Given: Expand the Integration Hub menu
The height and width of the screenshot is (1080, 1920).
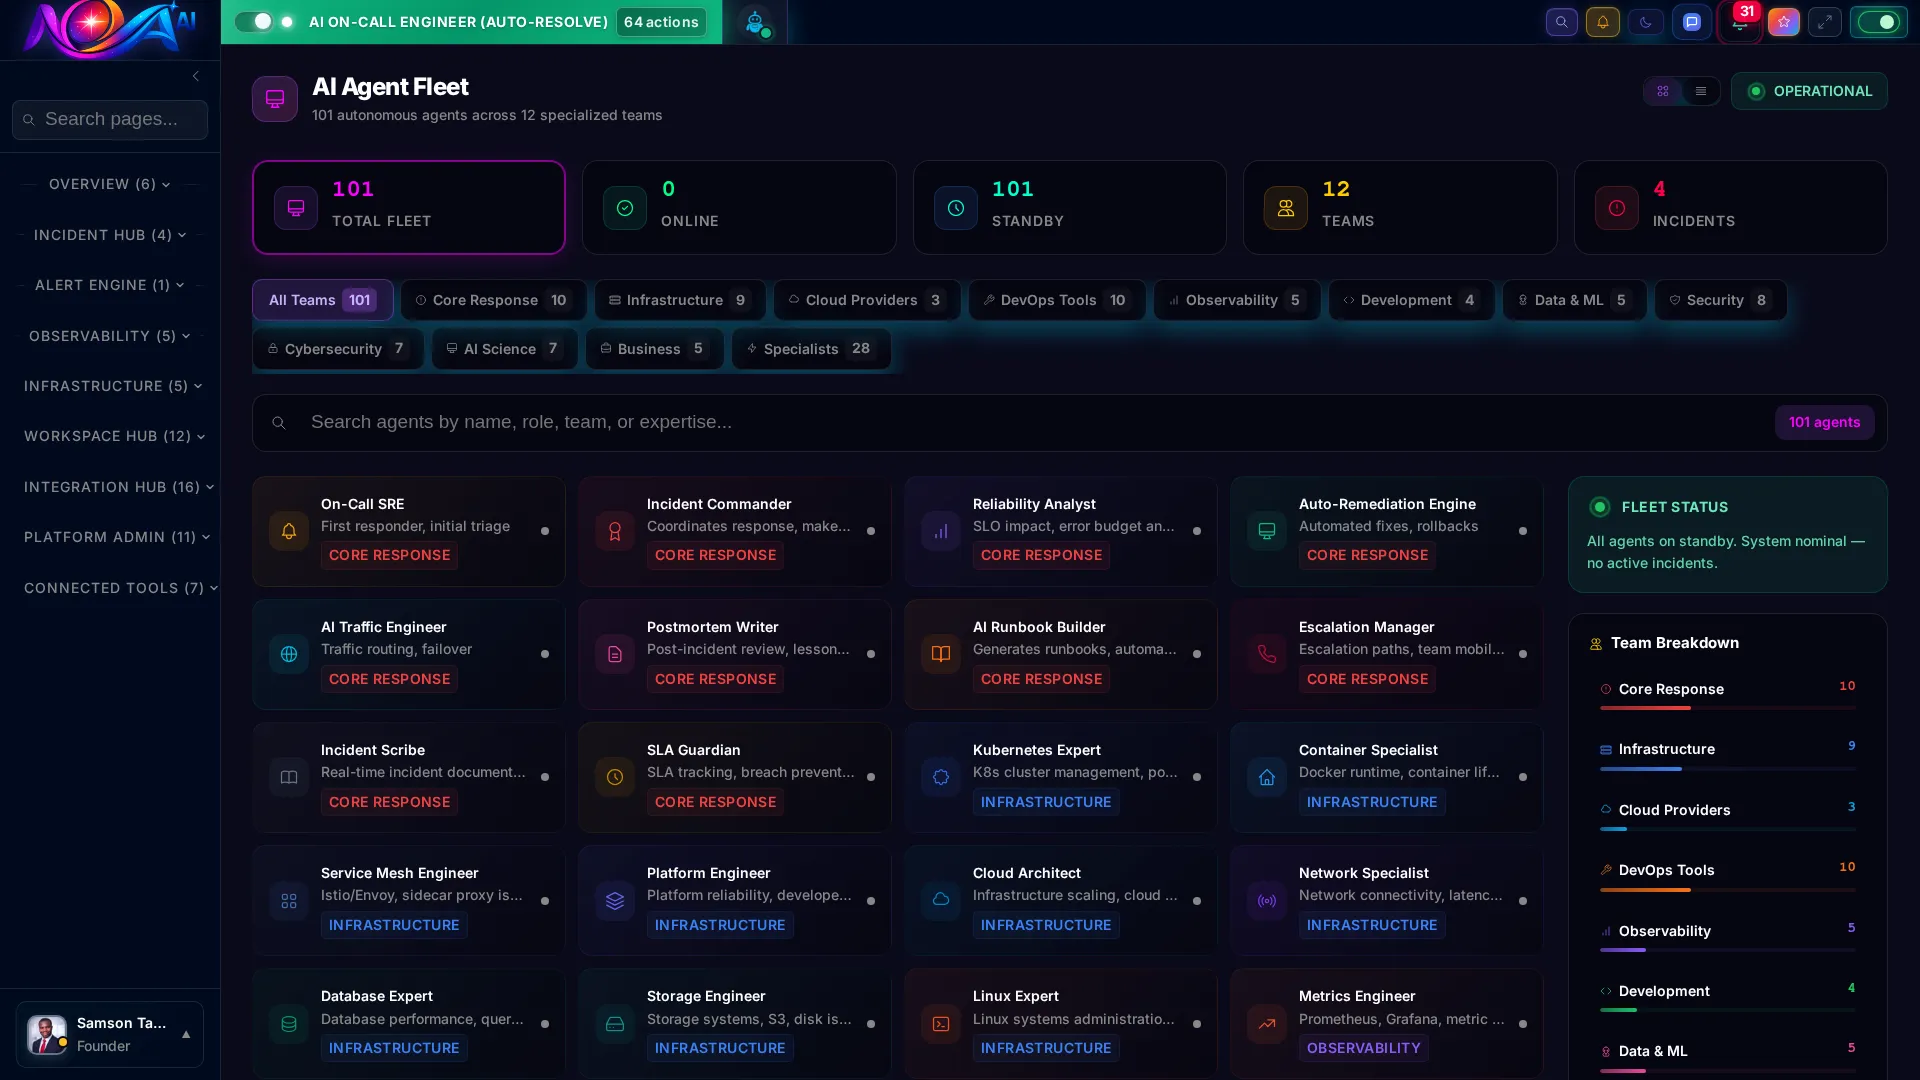Looking at the screenshot, I should (118, 487).
